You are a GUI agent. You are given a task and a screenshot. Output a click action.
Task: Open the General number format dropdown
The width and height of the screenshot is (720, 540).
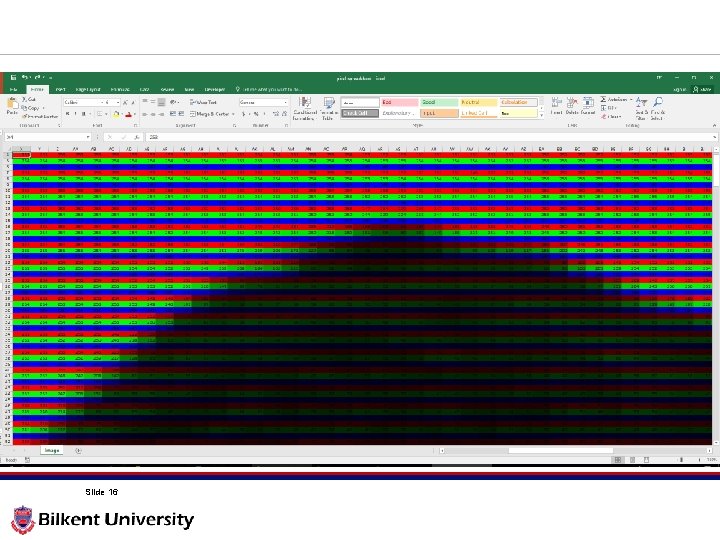[286, 102]
